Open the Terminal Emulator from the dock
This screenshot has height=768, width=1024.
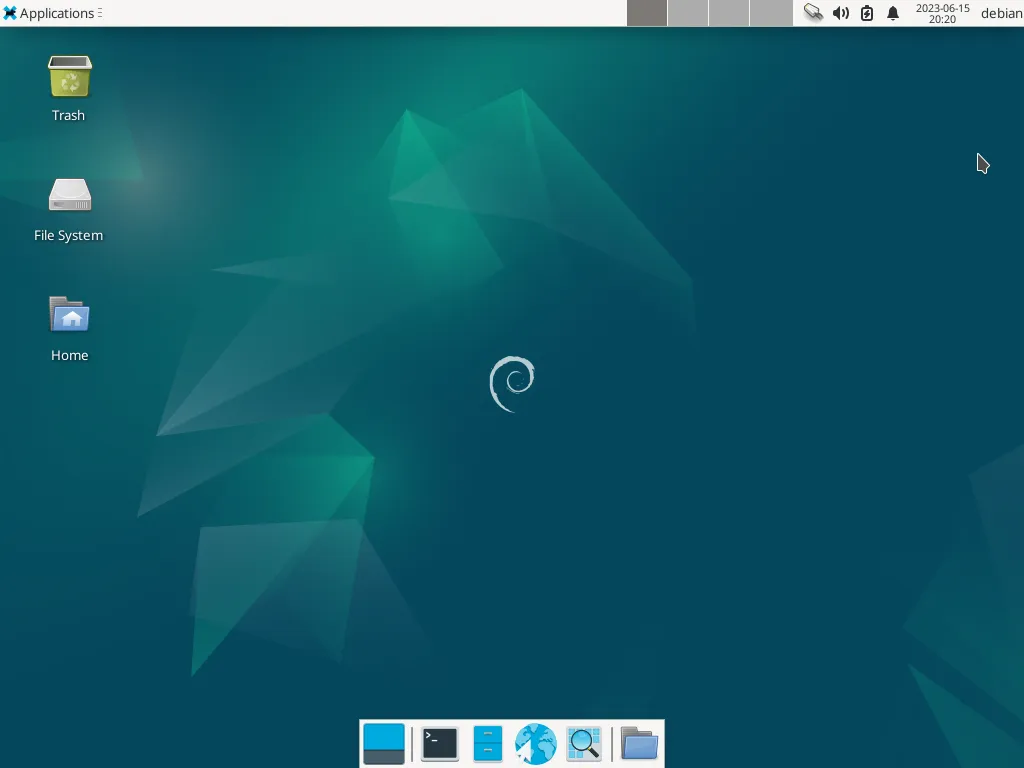pyautogui.click(x=440, y=744)
